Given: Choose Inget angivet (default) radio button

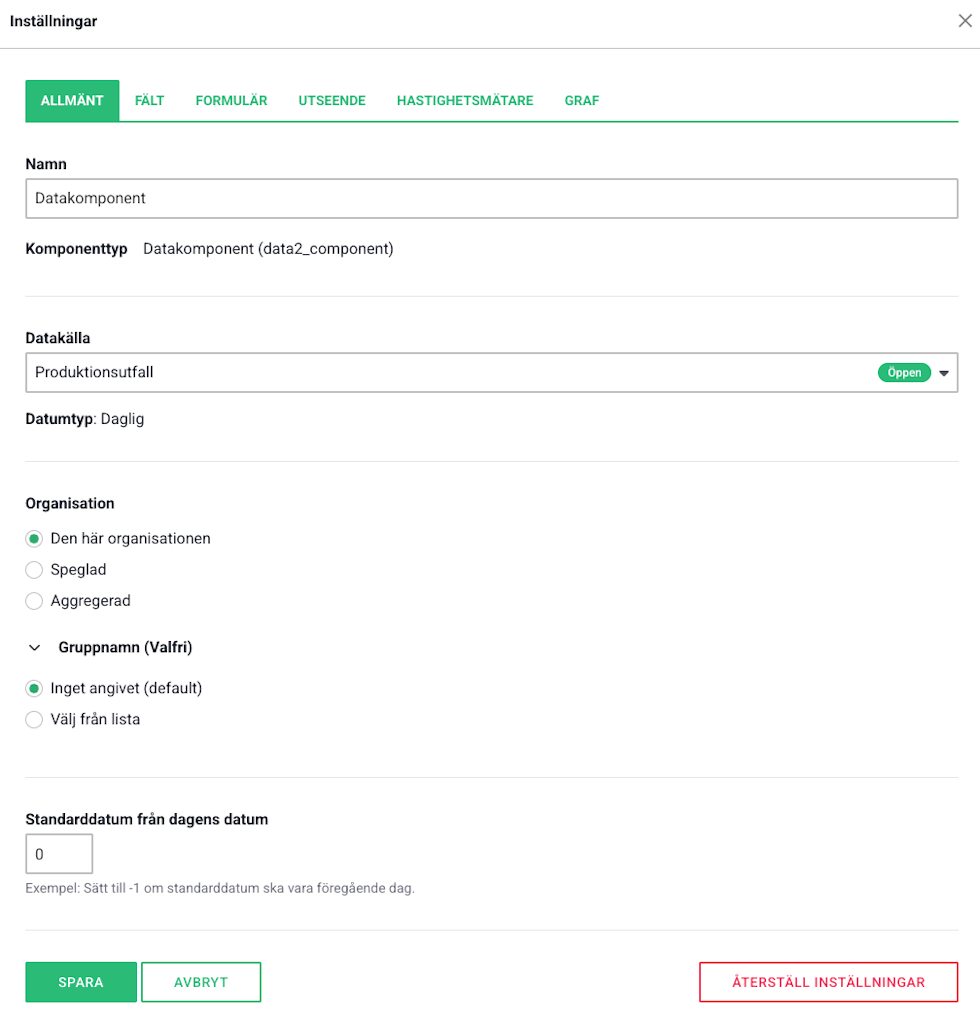Looking at the screenshot, I should pyautogui.click(x=34, y=689).
